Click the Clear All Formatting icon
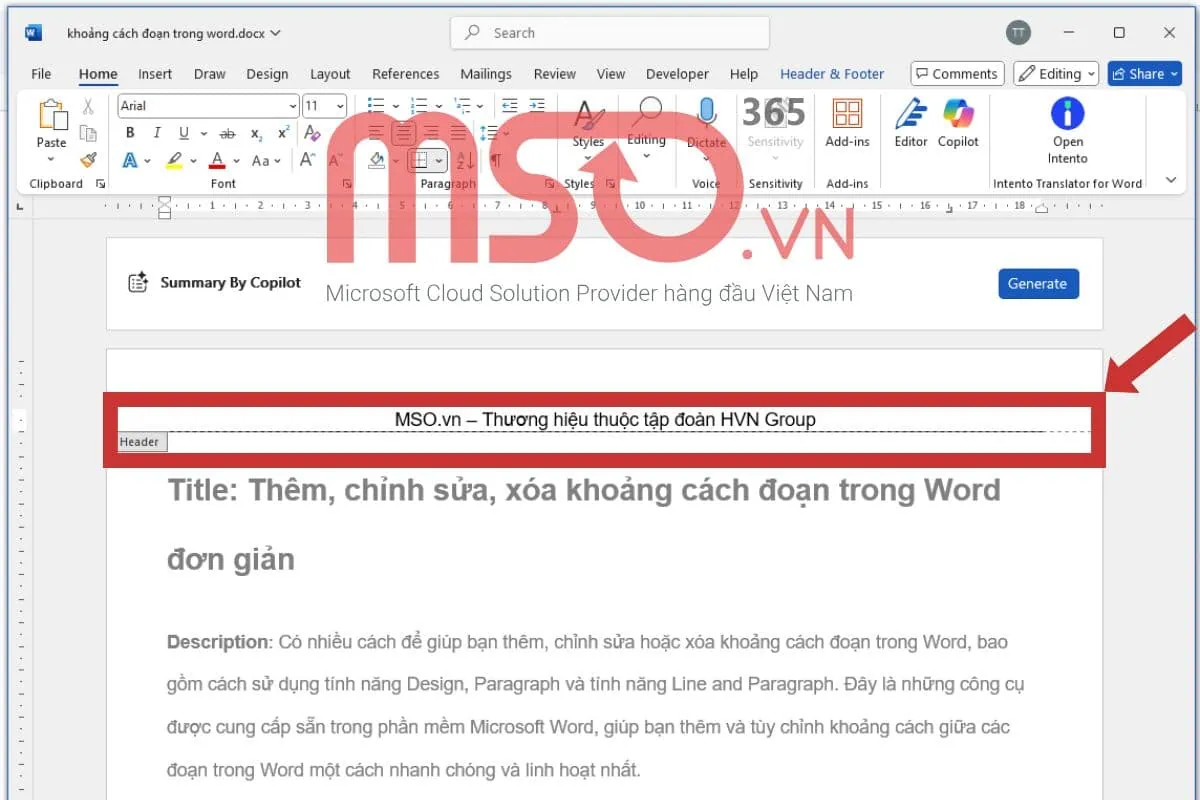 [312, 133]
